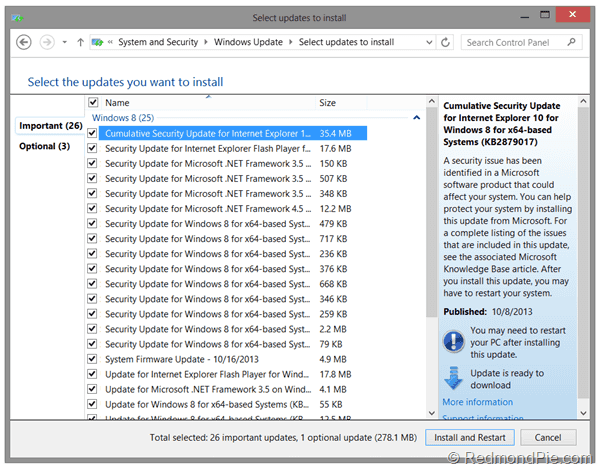Screen dimensions: 600x469
Task: Click the window icon in title bar
Action: [17, 18]
